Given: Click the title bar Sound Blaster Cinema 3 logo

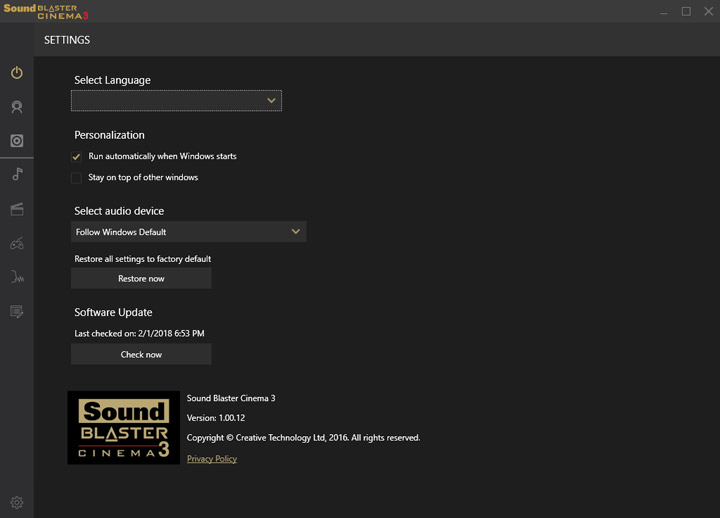Looking at the screenshot, I should click(45, 12).
